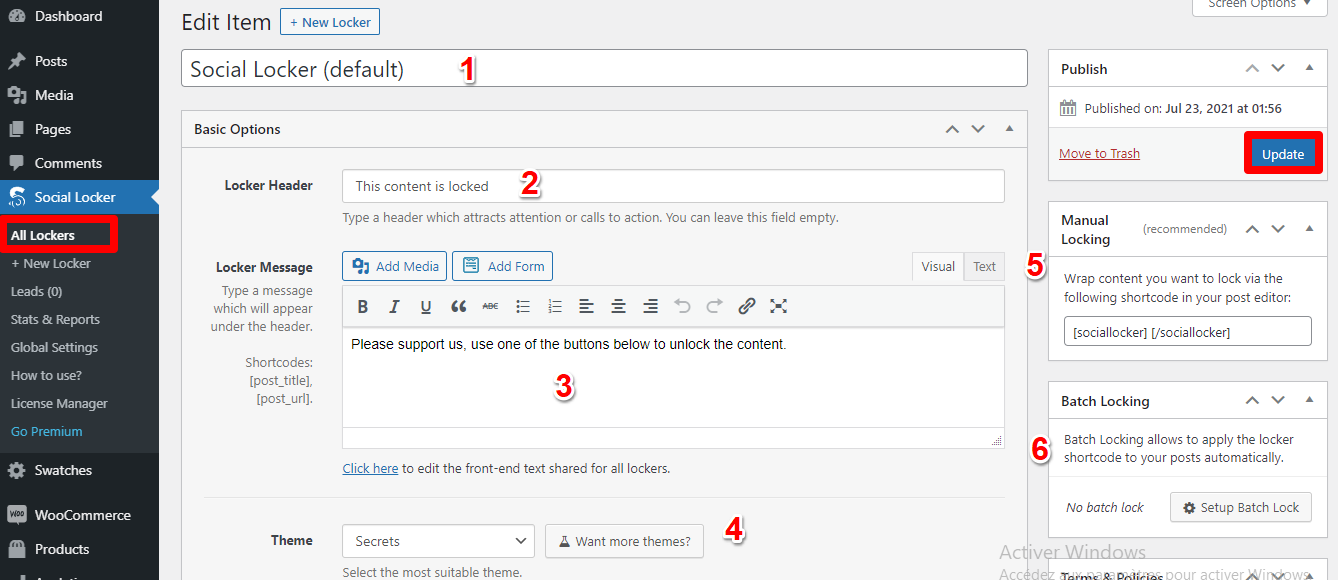Toggle the bulleted list icon
Screen dimensions: 1338x580
522,307
